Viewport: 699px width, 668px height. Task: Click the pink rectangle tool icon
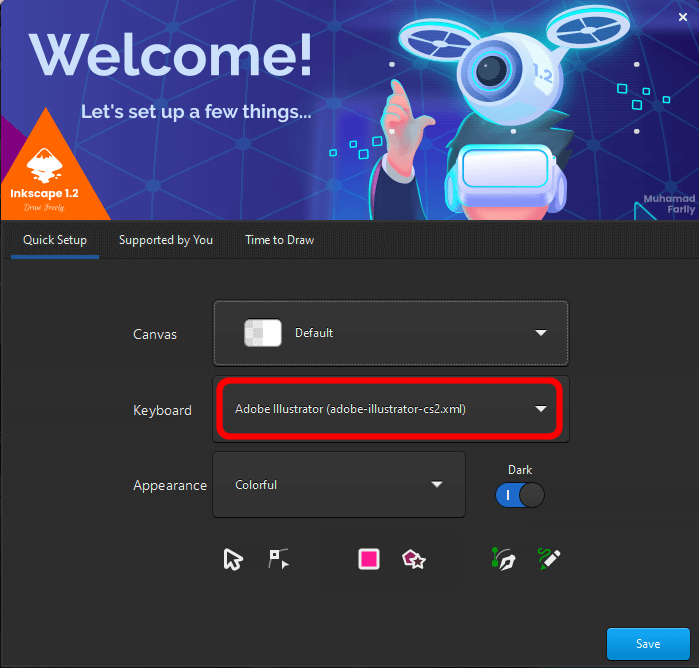[x=369, y=559]
